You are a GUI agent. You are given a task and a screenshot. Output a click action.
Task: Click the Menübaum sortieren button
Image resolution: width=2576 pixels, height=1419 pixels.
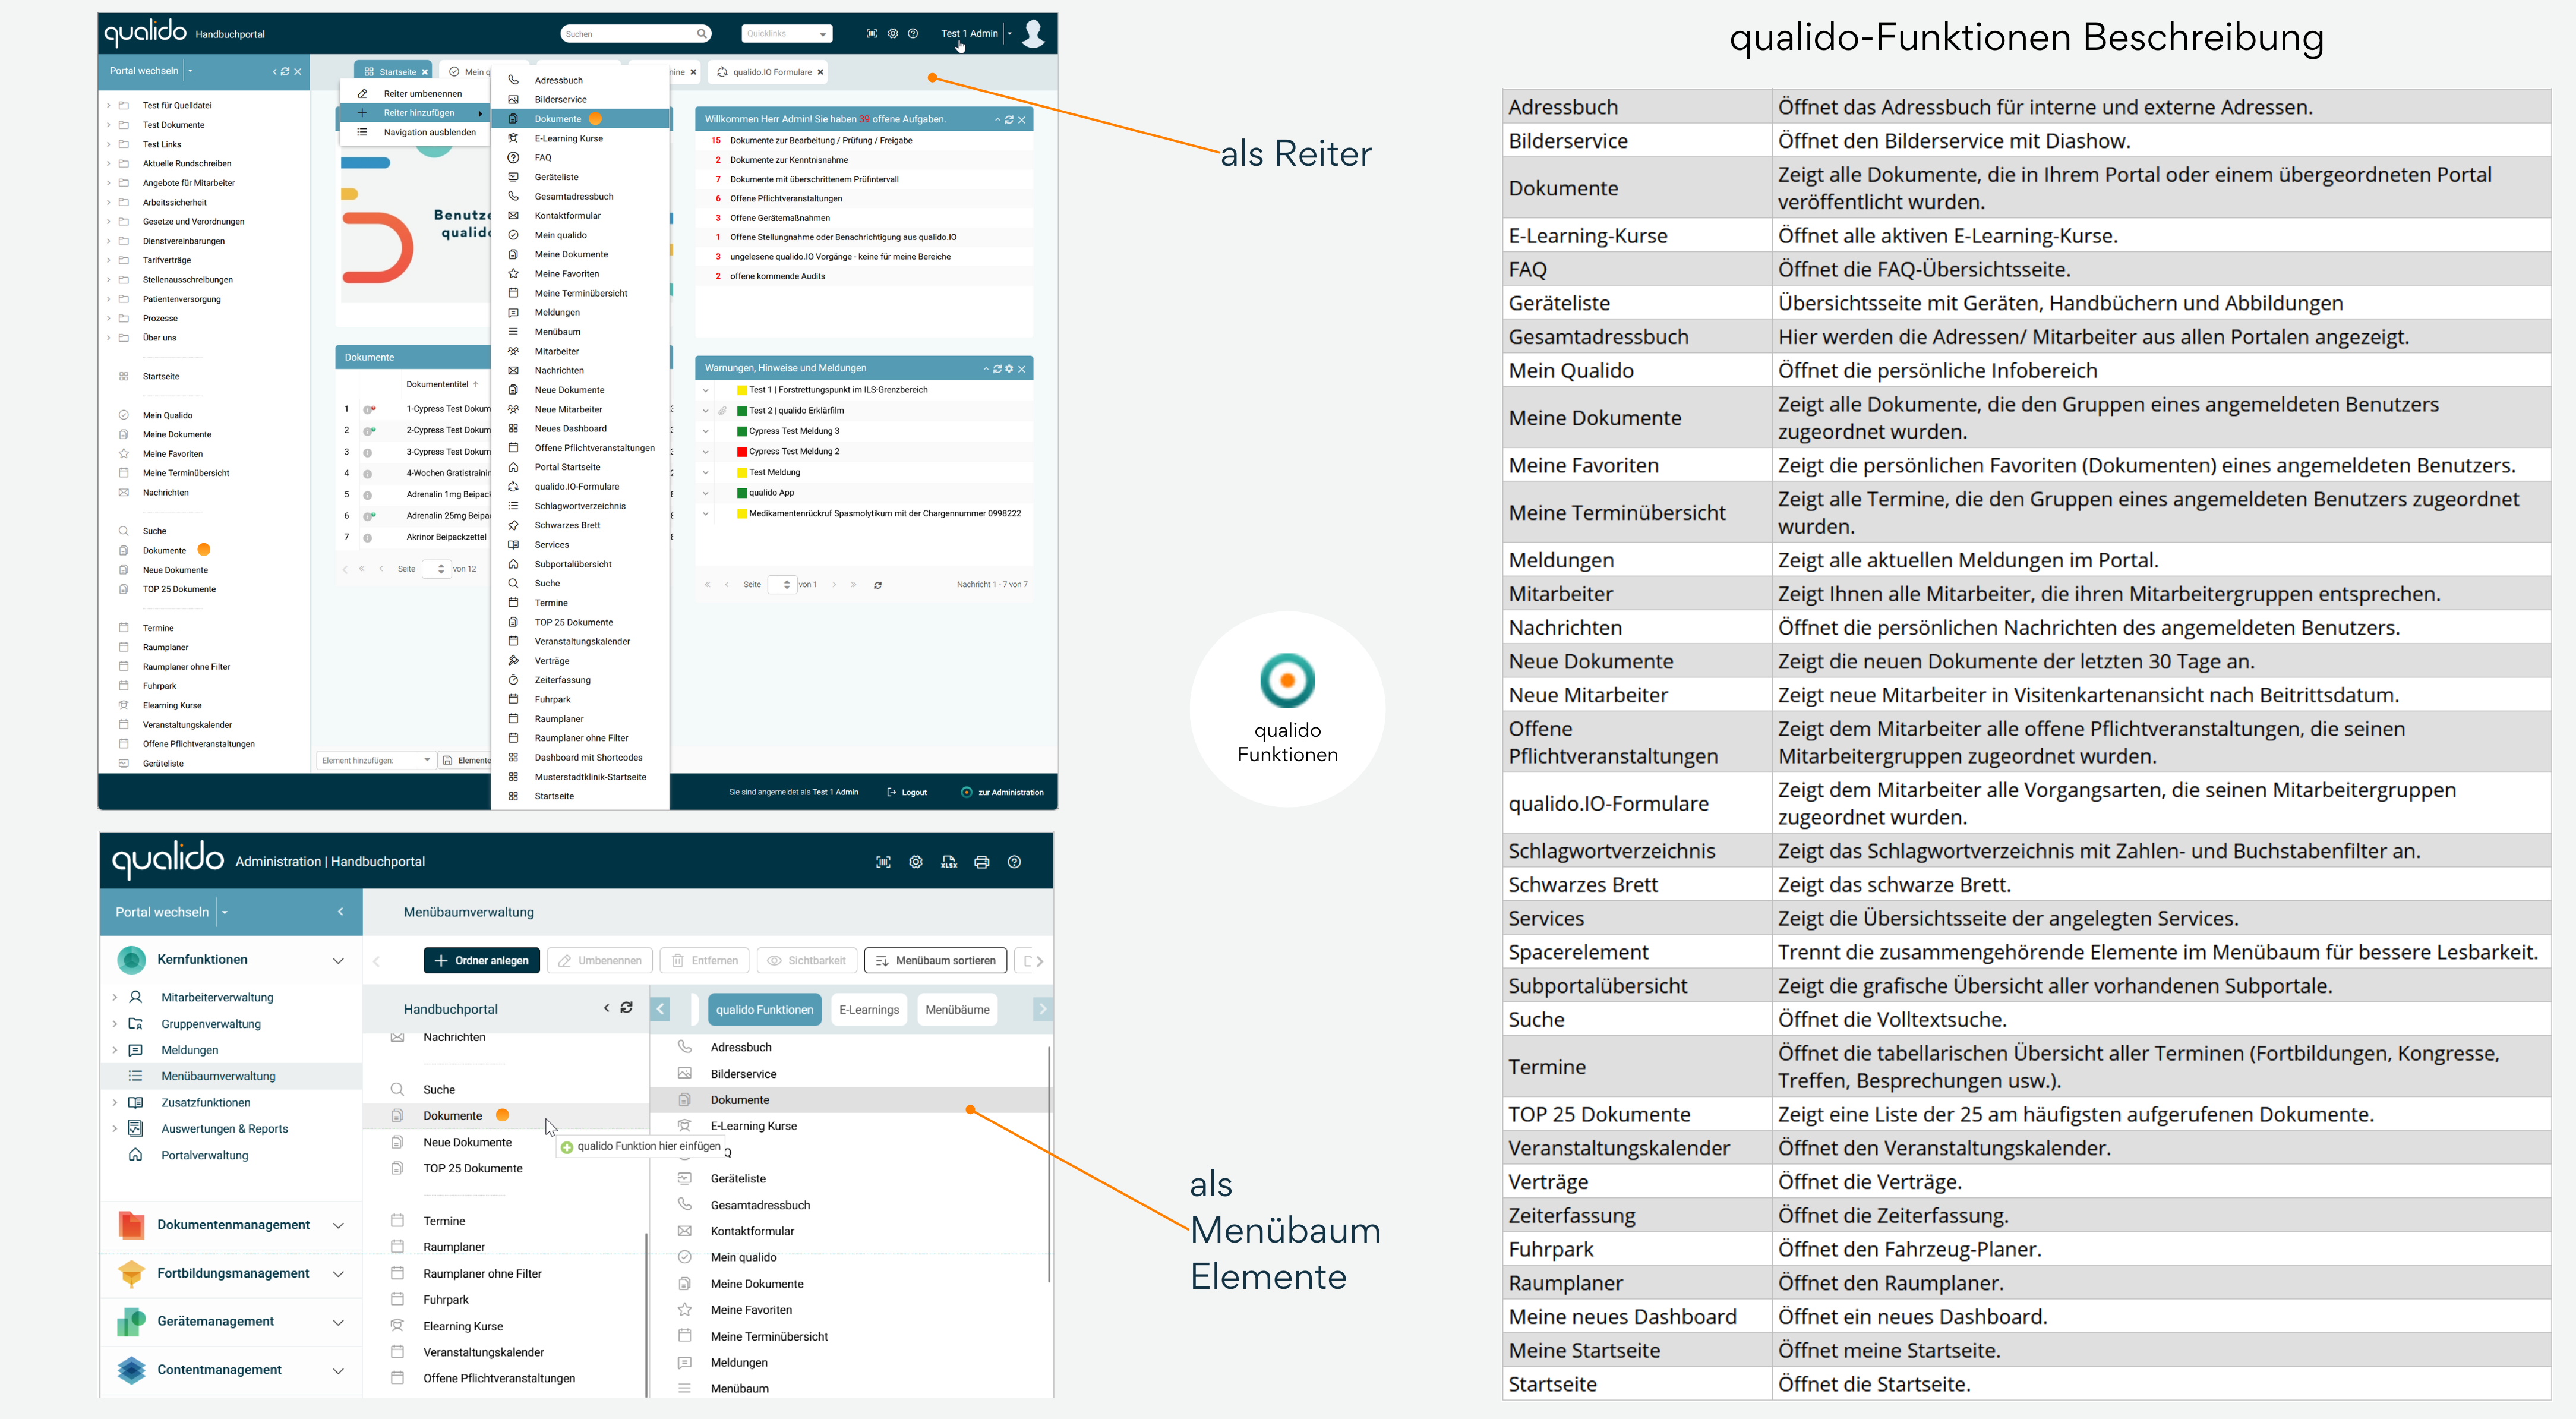coord(935,961)
